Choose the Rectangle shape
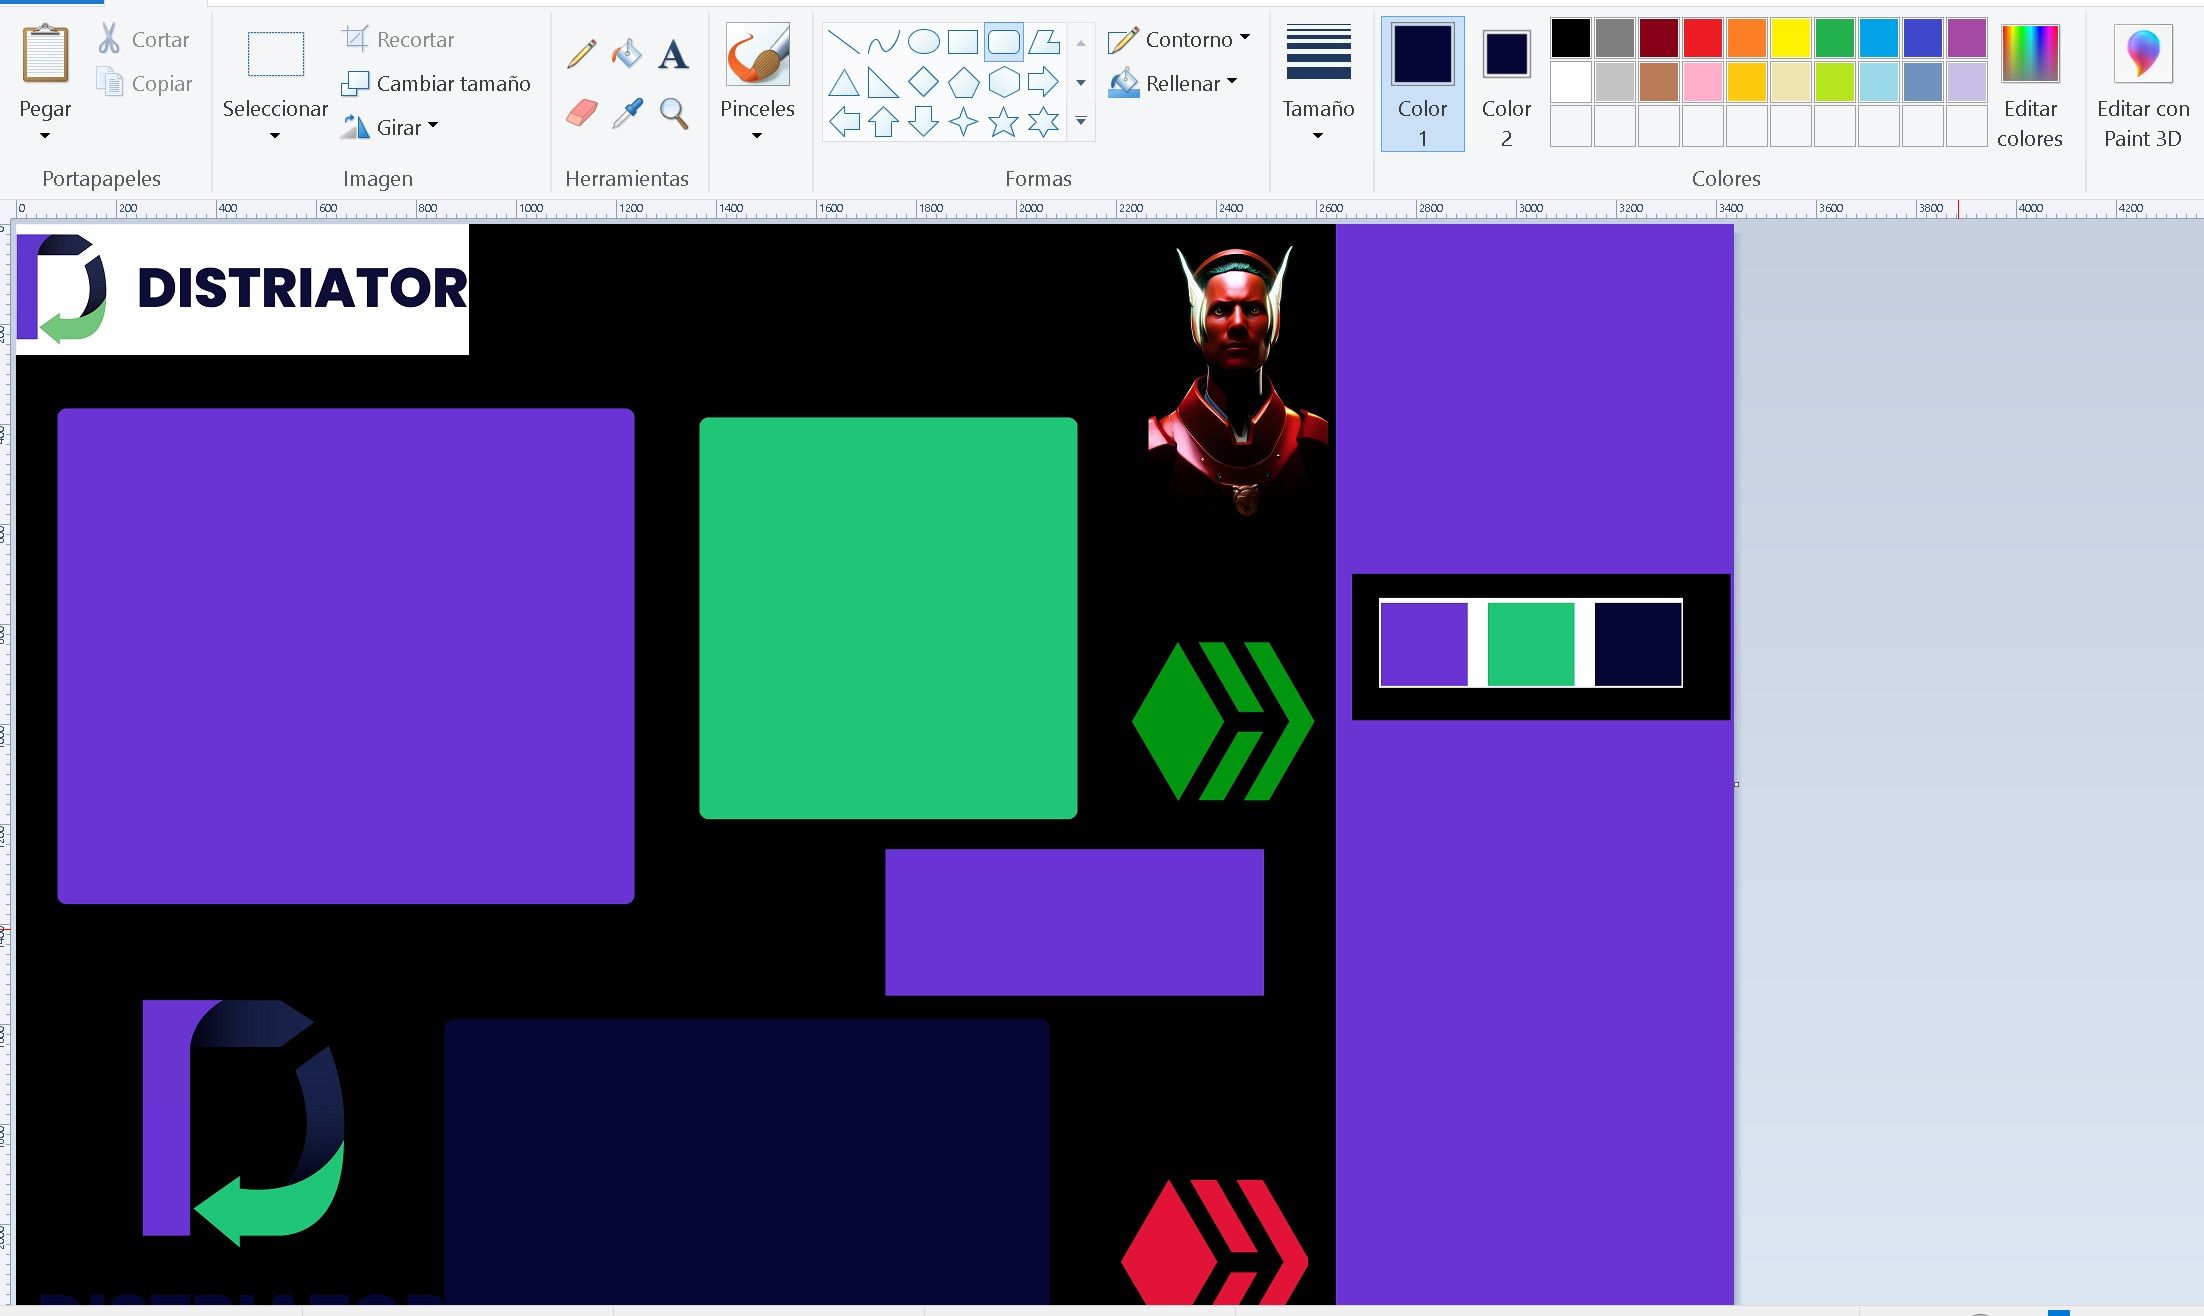The width and height of the screenshot is (2204, 1316). [963, 42]
